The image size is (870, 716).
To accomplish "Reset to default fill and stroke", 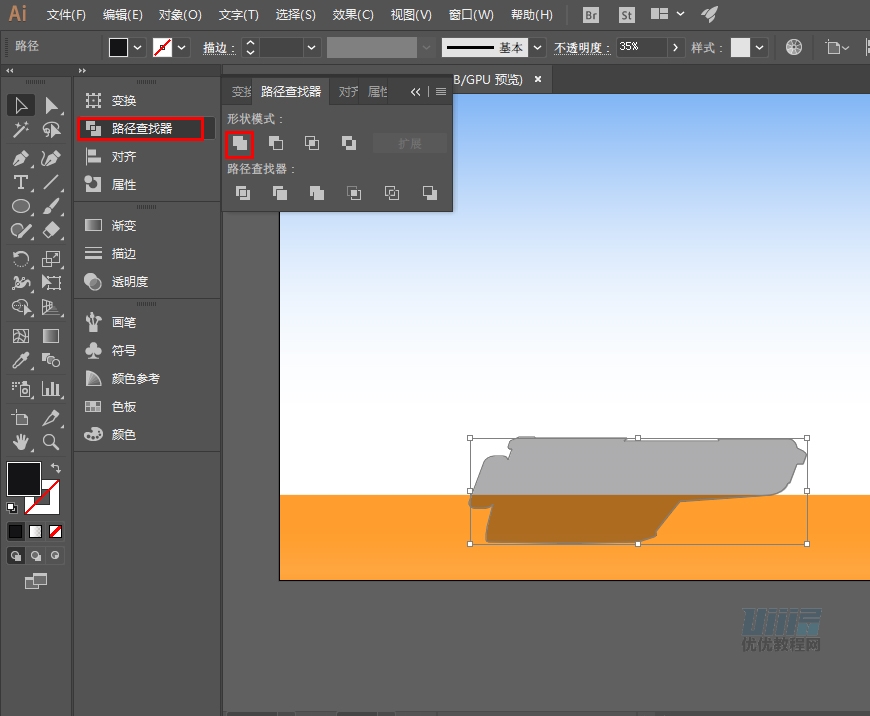I will point(12,508).
